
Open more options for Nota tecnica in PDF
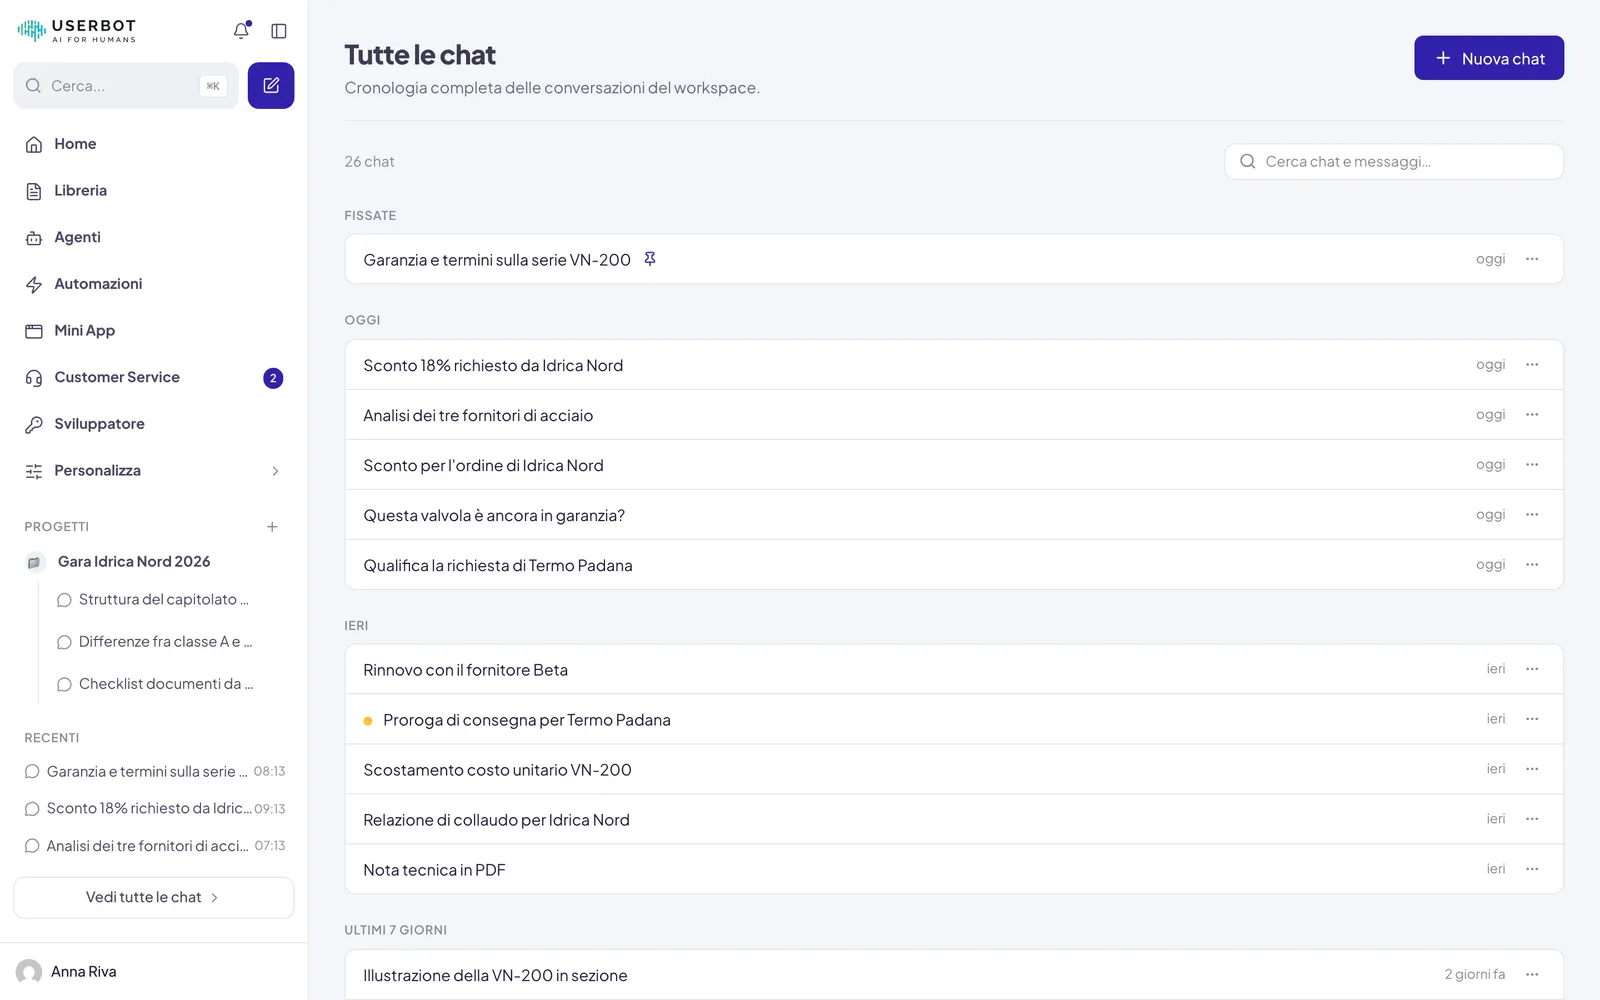[1532, 869]
